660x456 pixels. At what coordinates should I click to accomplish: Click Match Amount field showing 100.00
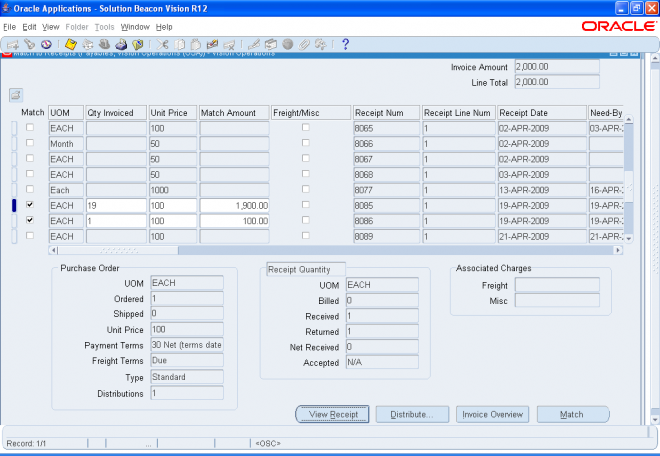coord(234,221)
